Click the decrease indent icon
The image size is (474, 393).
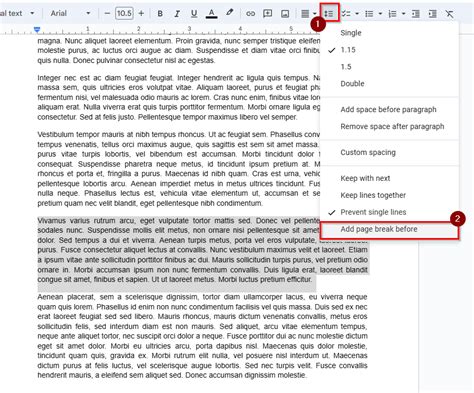pos(416,13)
